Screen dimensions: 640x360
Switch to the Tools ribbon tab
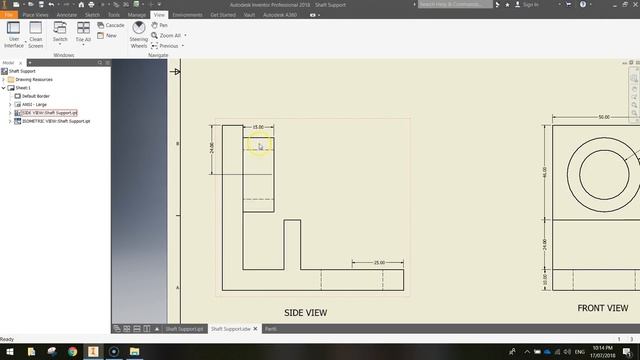[114, 15]
